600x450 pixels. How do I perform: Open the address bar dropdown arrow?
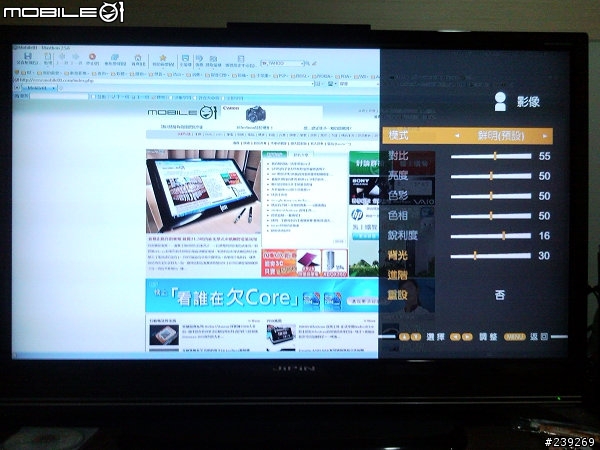coord(313,83)
